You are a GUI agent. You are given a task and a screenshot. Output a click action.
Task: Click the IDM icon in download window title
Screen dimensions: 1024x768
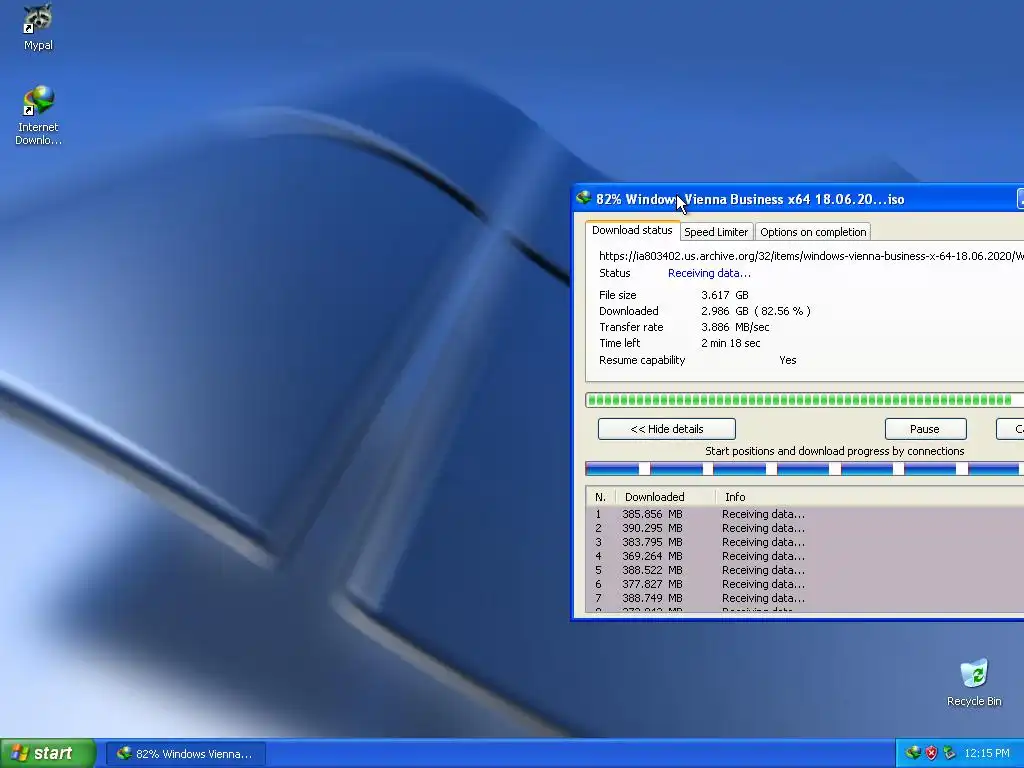pyautogui.click(x=583, y=199)
